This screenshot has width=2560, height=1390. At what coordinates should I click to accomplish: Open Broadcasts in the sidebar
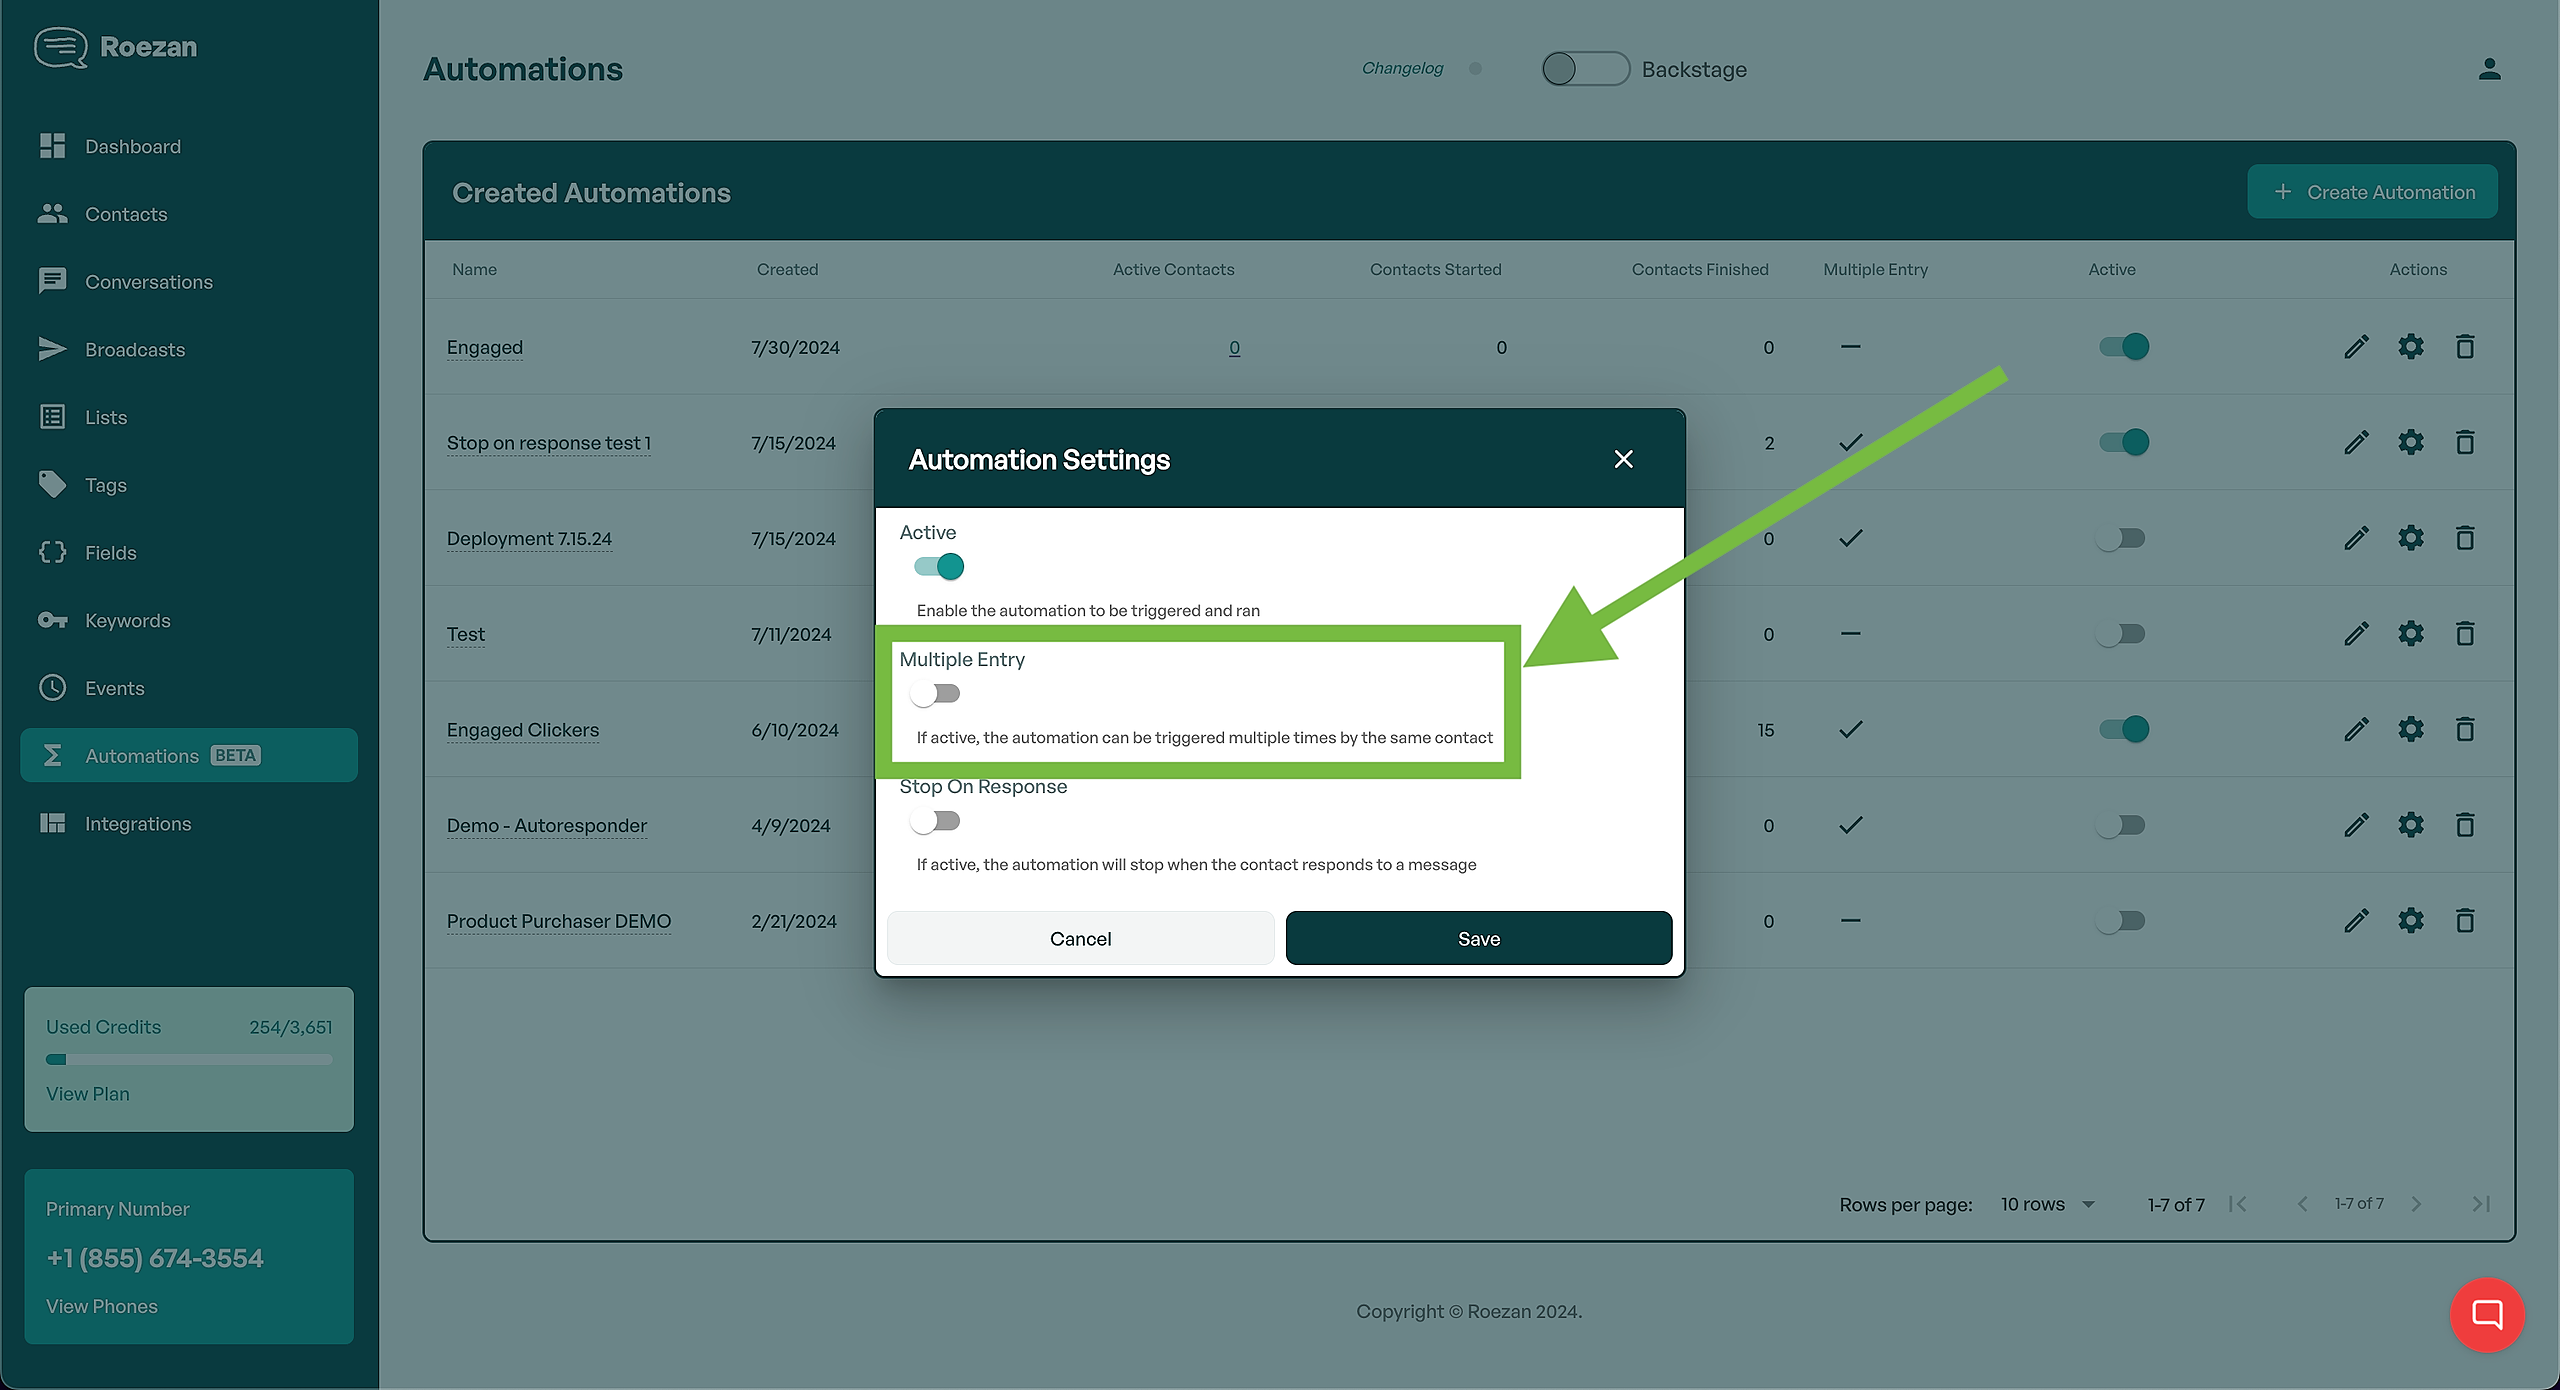click(x=135, y=350)
